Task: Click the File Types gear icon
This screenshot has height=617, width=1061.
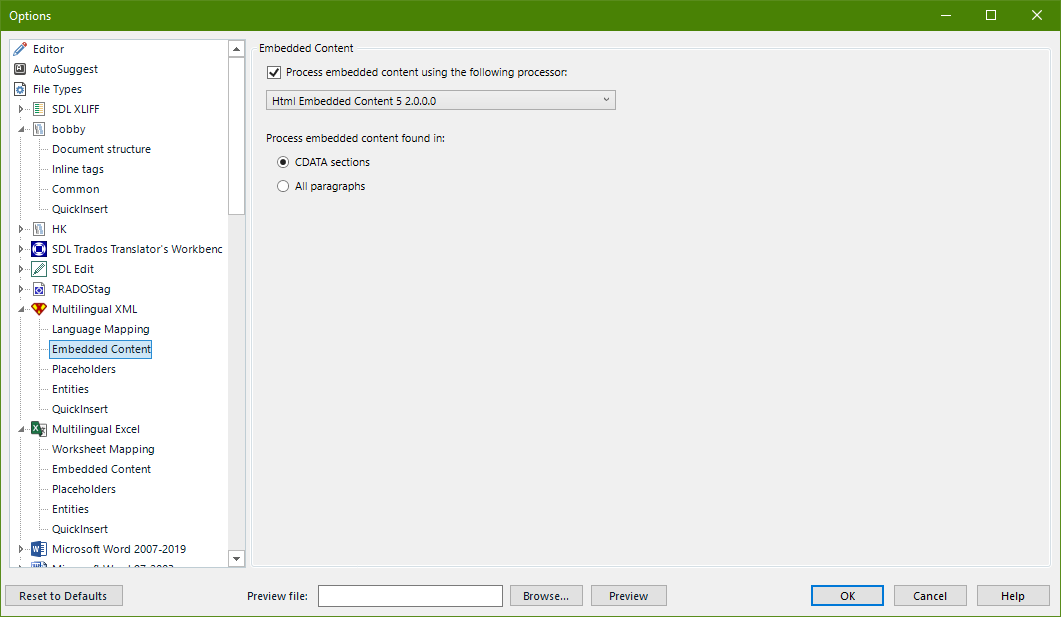Action: click(20, 89)
